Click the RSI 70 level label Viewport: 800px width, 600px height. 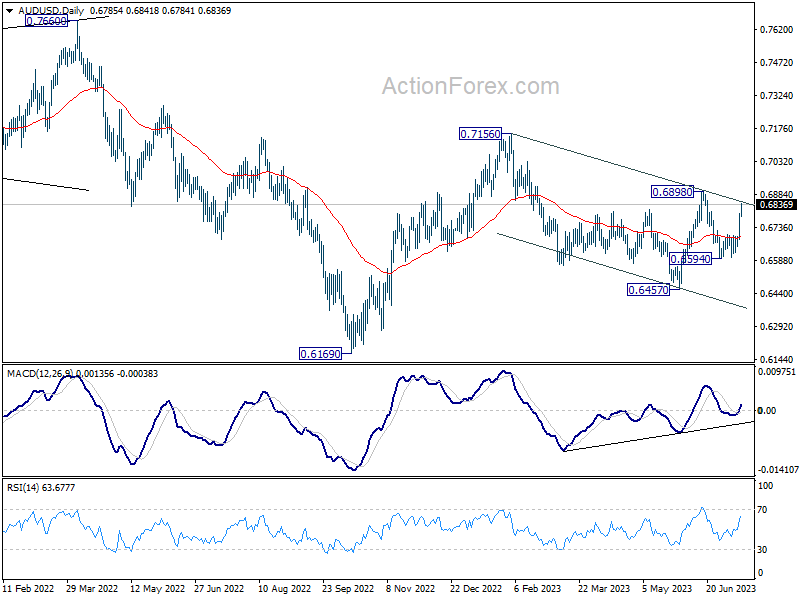click(762, 510)
